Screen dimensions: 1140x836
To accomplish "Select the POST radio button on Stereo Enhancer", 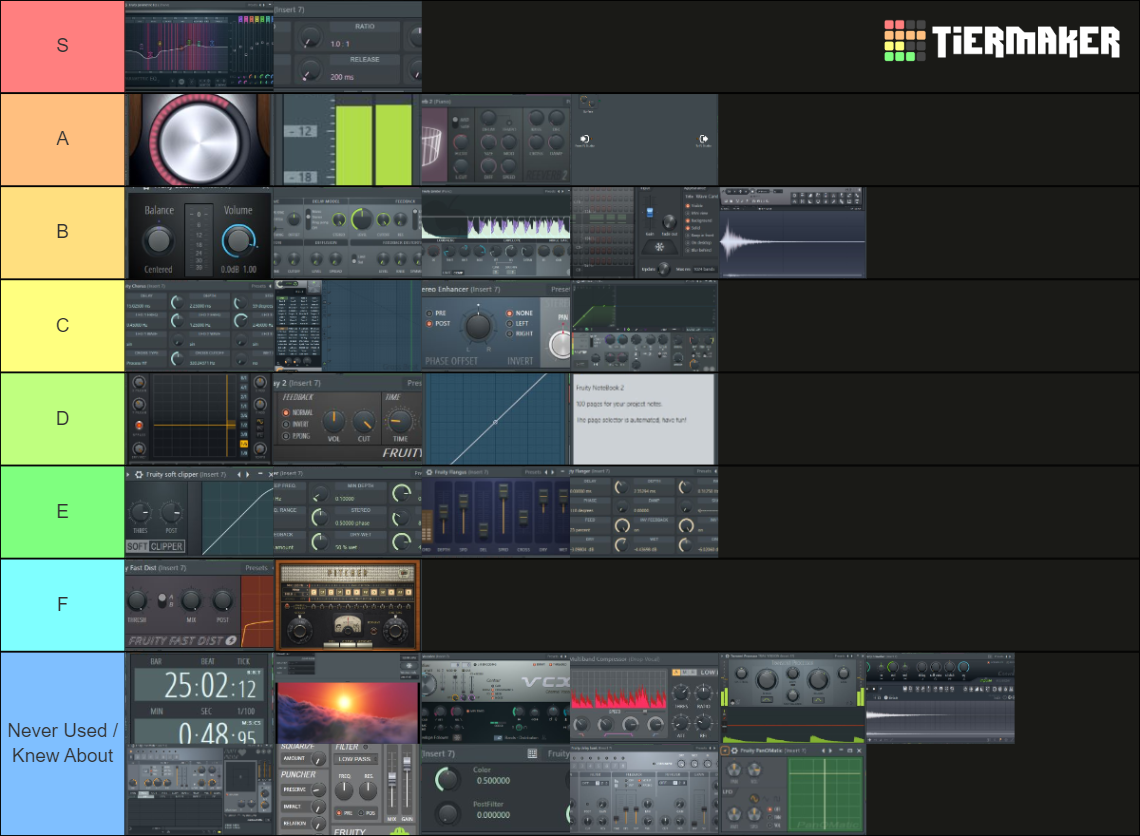I will 429,324.
